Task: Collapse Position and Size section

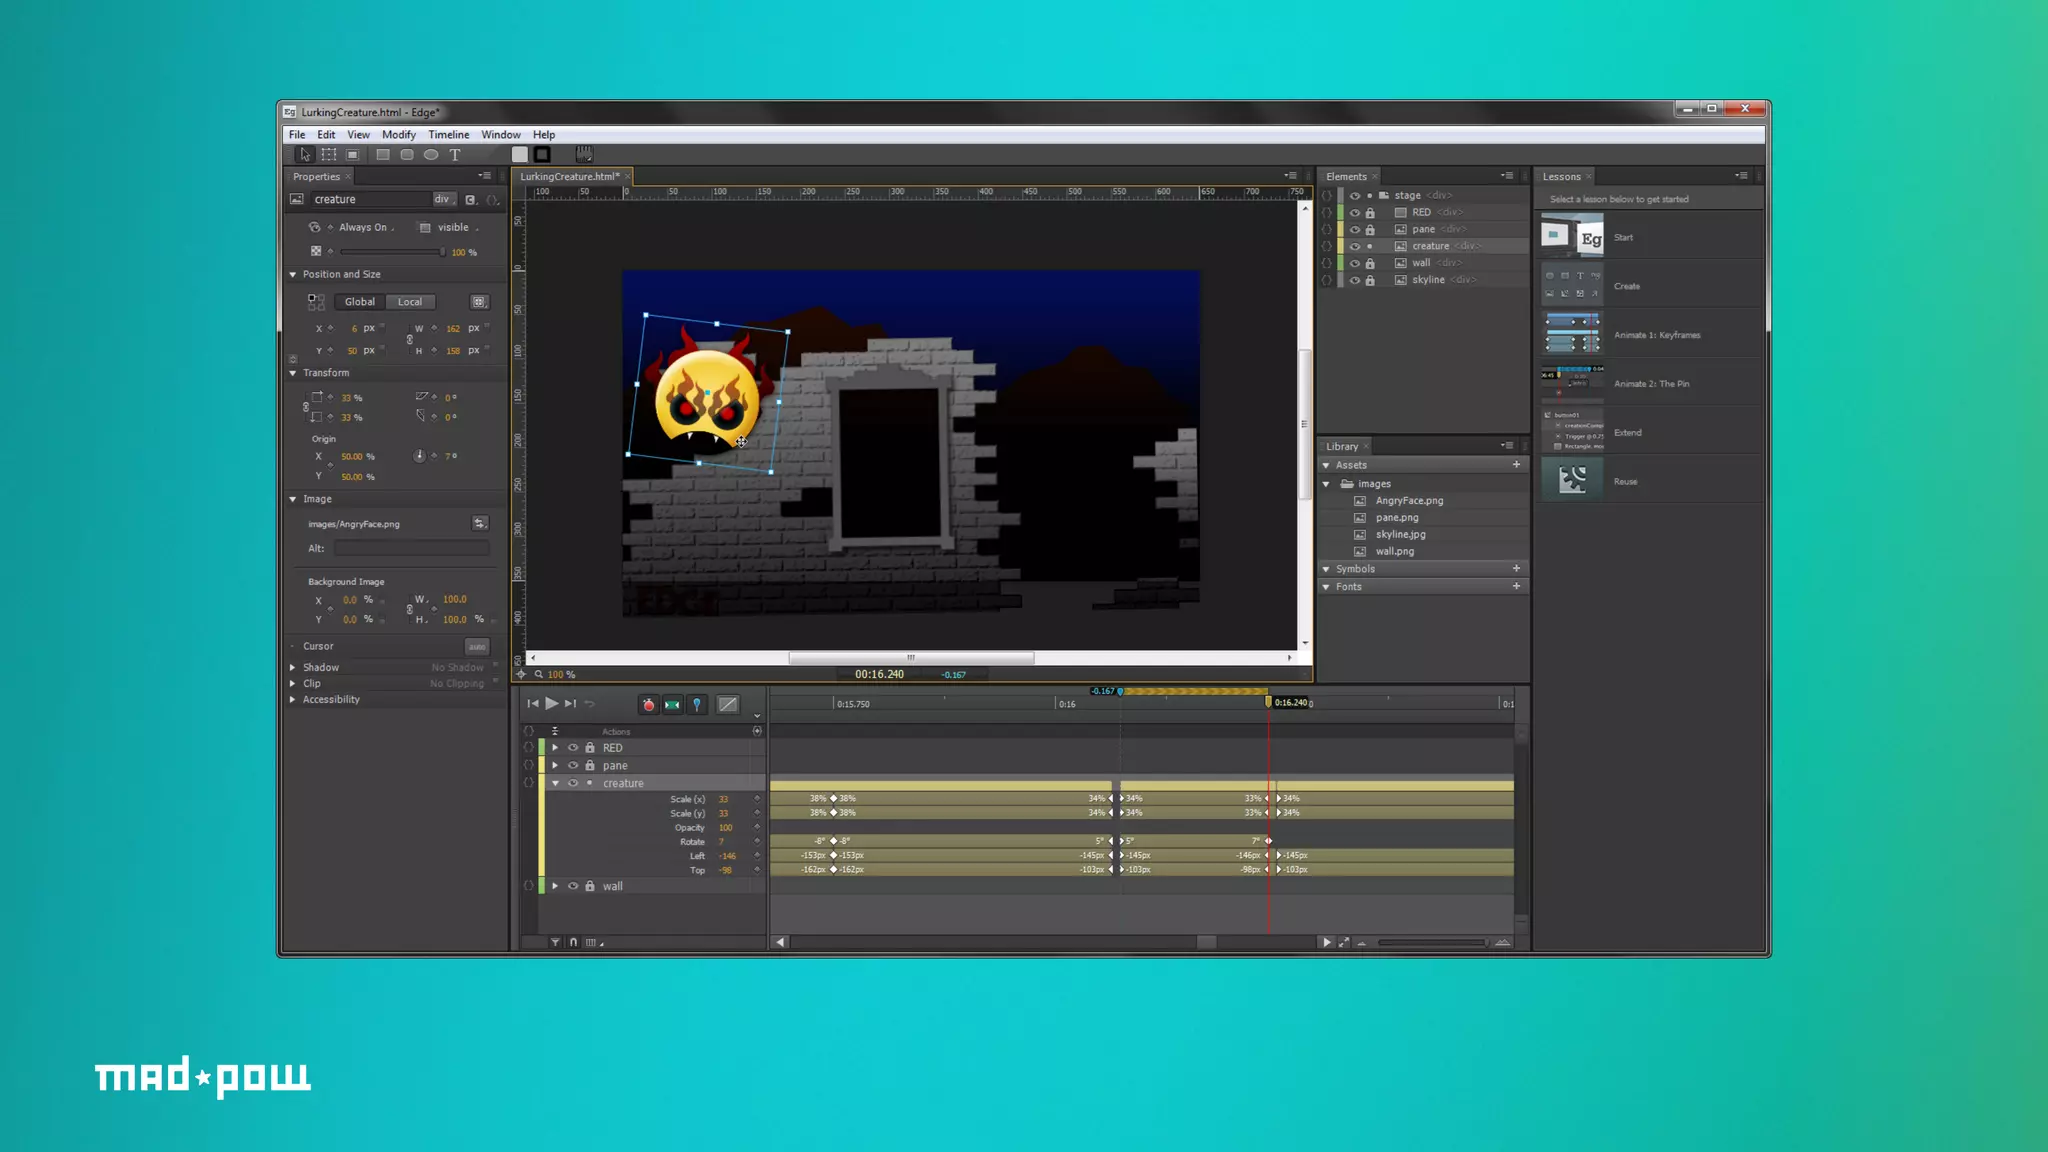Action: pos(293,275)
